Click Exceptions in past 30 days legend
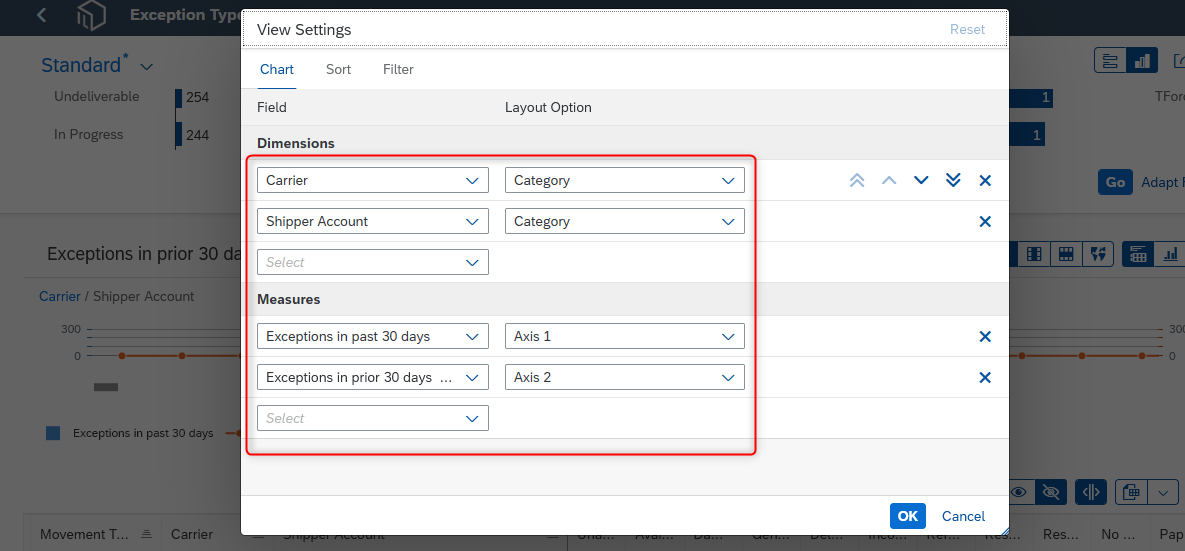1185x551 pixels. (130, 433)
